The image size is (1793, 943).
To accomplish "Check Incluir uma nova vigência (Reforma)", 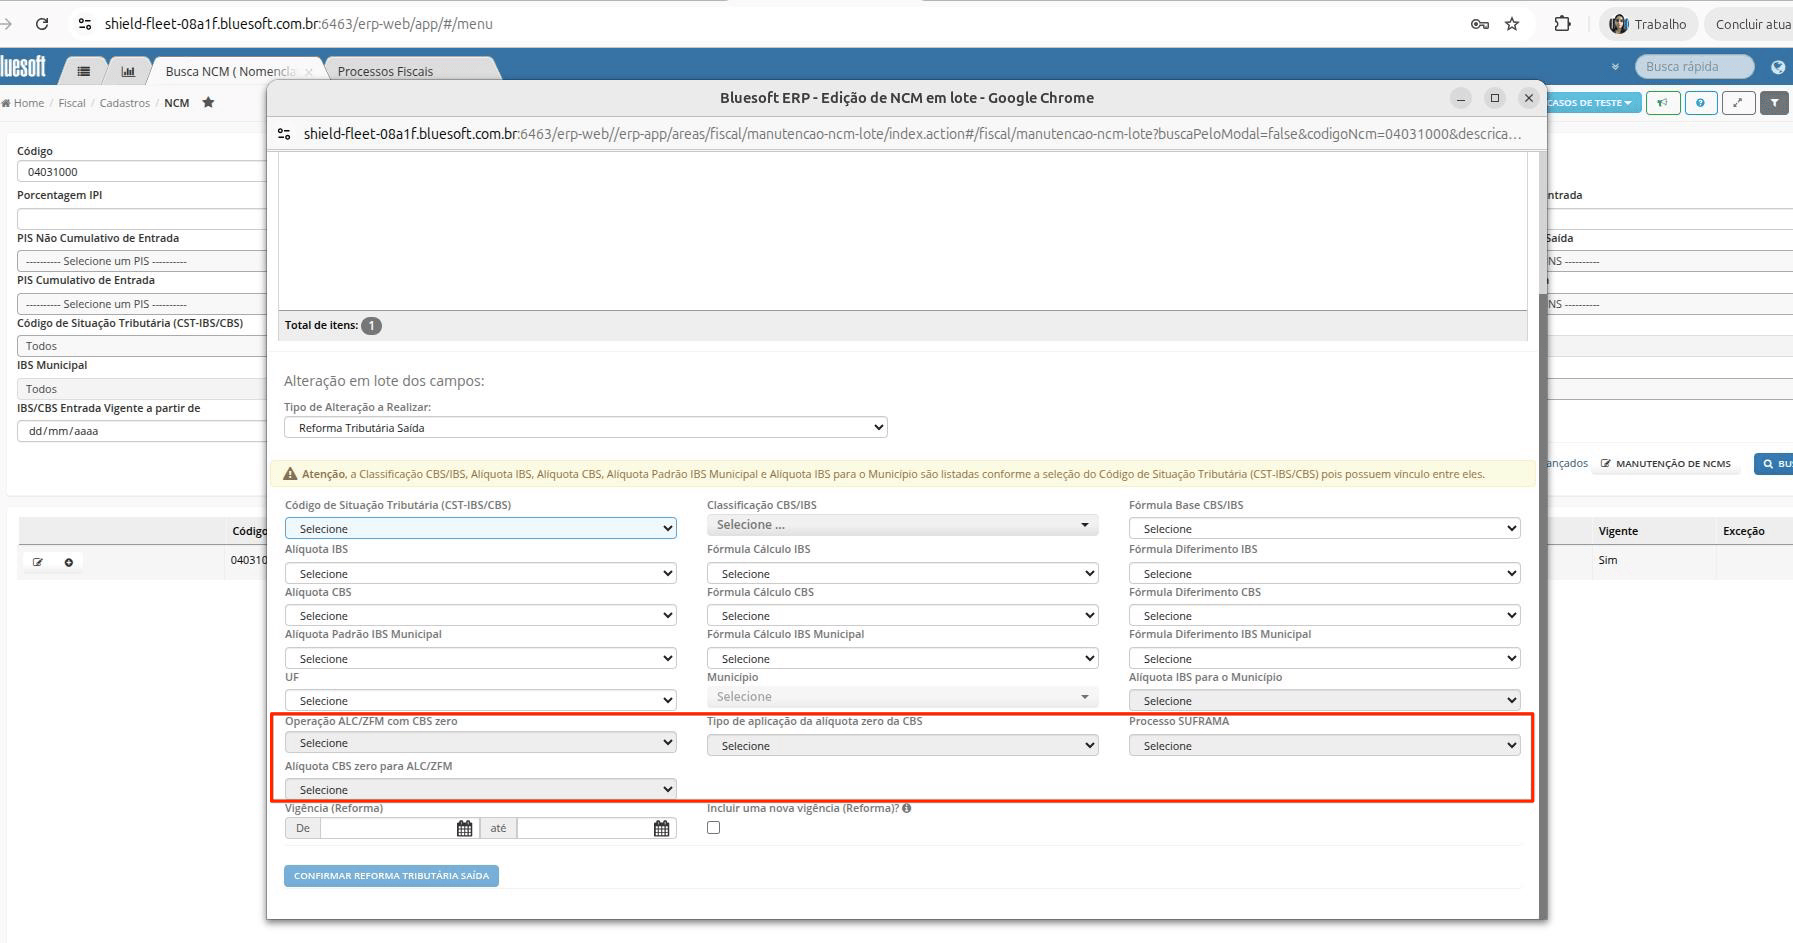I will [x=713, y=827].
